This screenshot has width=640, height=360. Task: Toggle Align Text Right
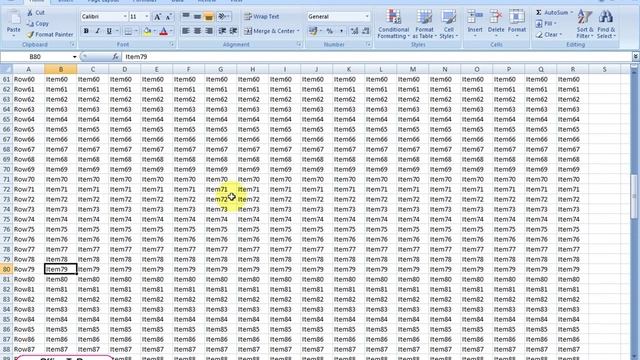tap(209, 31)
